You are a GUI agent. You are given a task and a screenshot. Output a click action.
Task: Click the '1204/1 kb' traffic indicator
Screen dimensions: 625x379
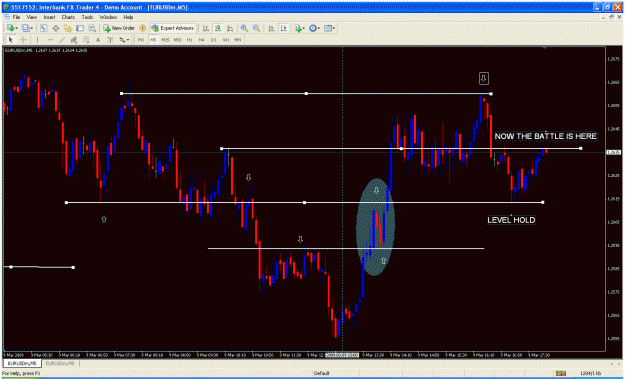click(590, 373)
